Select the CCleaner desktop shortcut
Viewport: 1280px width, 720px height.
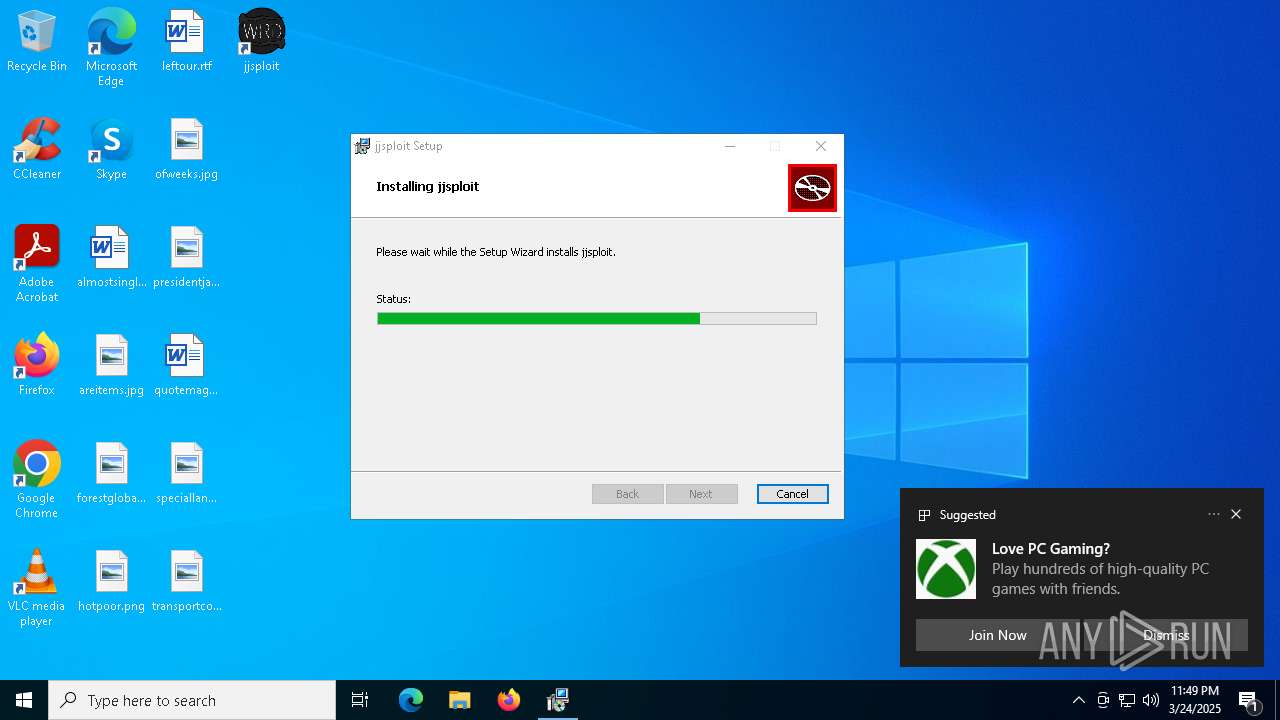click(x=37, y=149)
